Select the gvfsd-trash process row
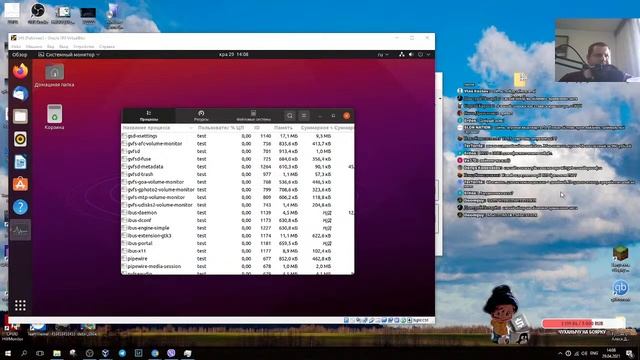 point(238,174)
